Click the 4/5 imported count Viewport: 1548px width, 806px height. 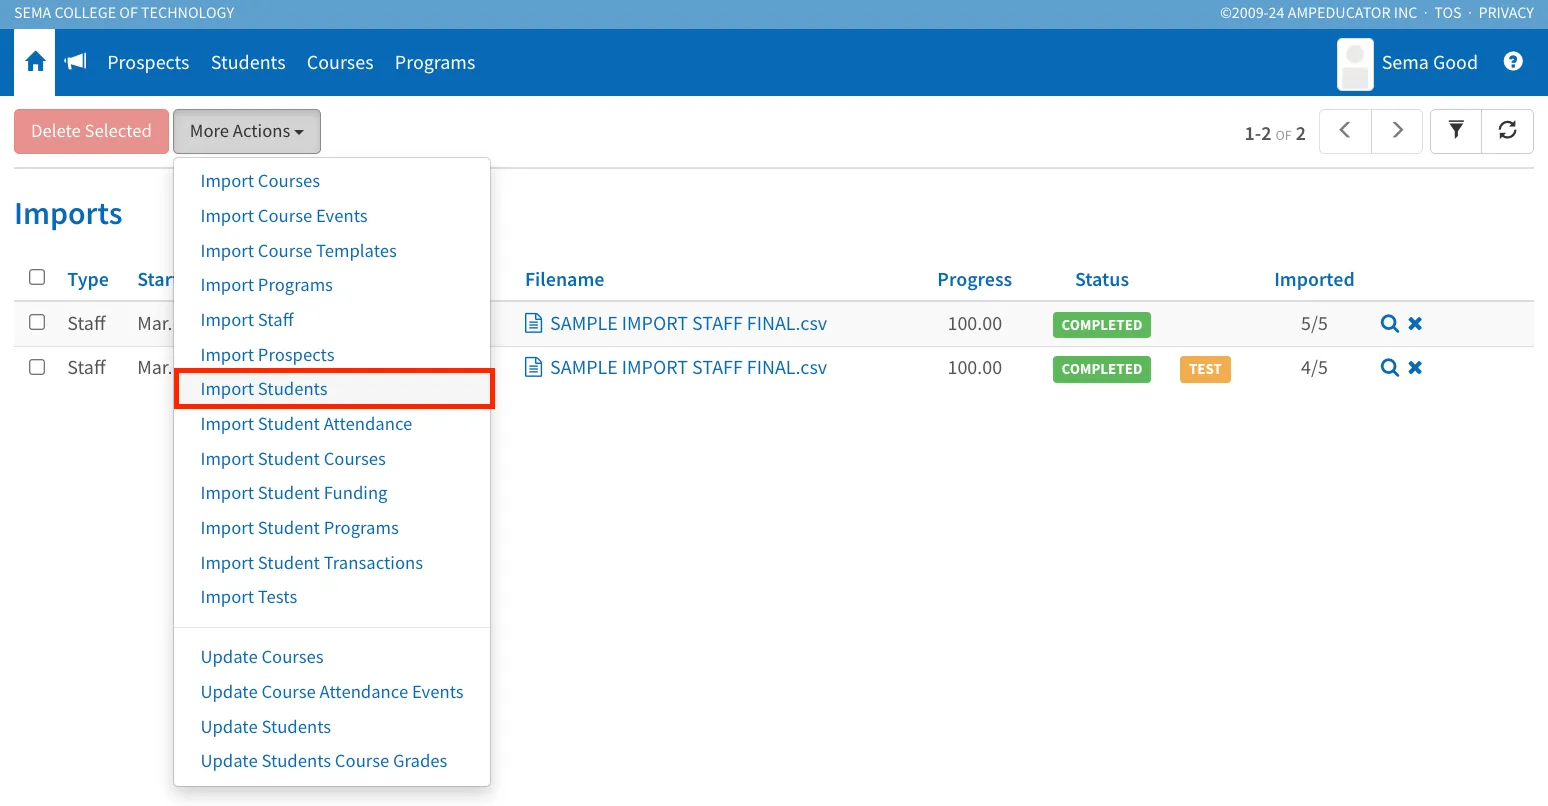tap(1314, 367)
